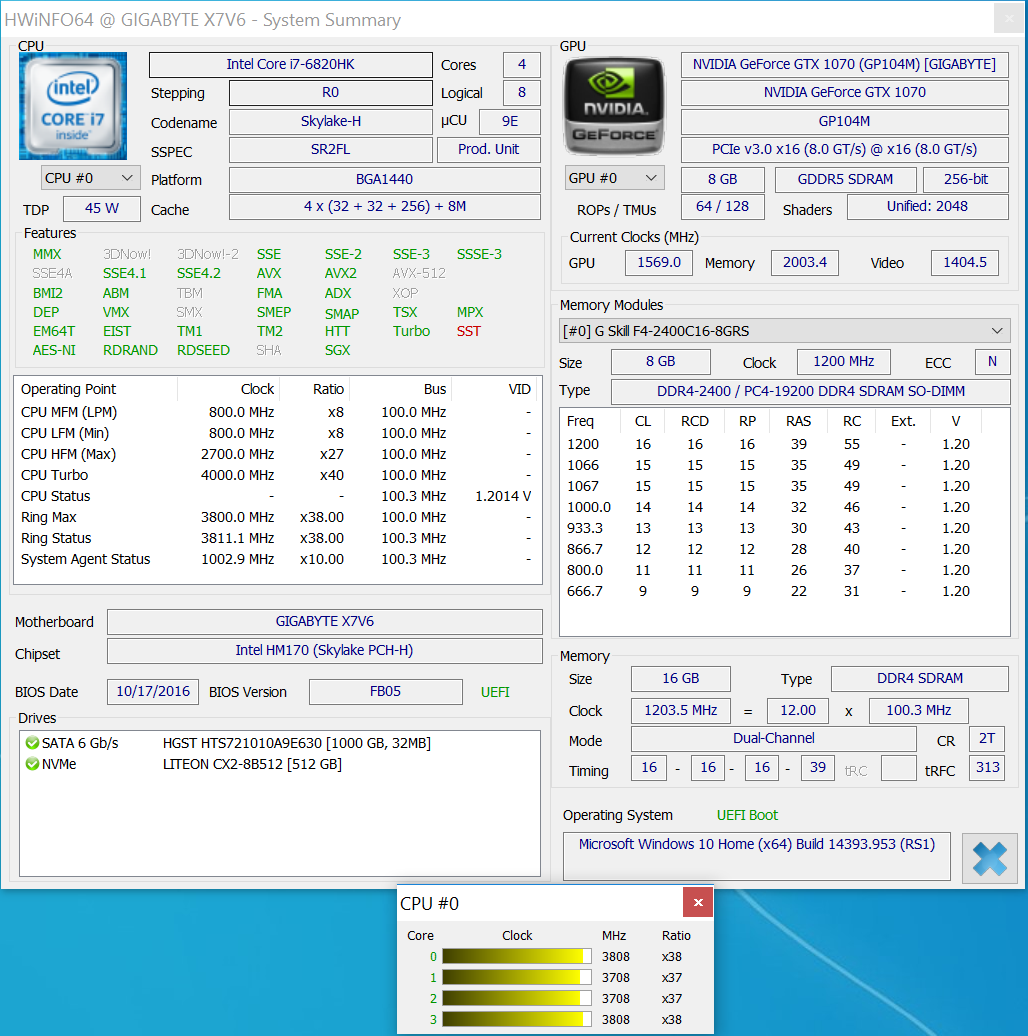This screenshot has width=1028, height=1036.
Task: Click the Video clock 1404.5 value
Action: pyautogui.click(x=965, y=263)
